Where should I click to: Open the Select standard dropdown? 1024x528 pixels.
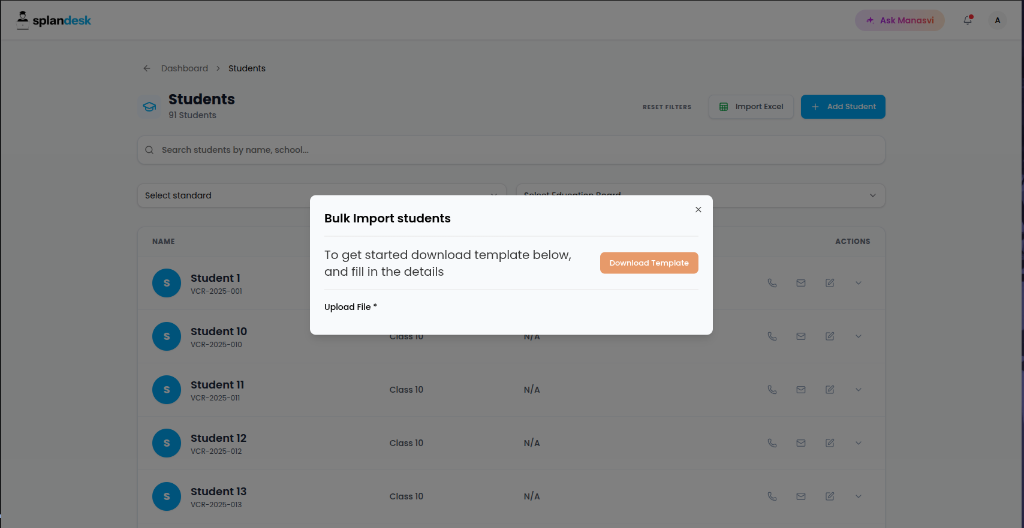click(x=321, y=195)
